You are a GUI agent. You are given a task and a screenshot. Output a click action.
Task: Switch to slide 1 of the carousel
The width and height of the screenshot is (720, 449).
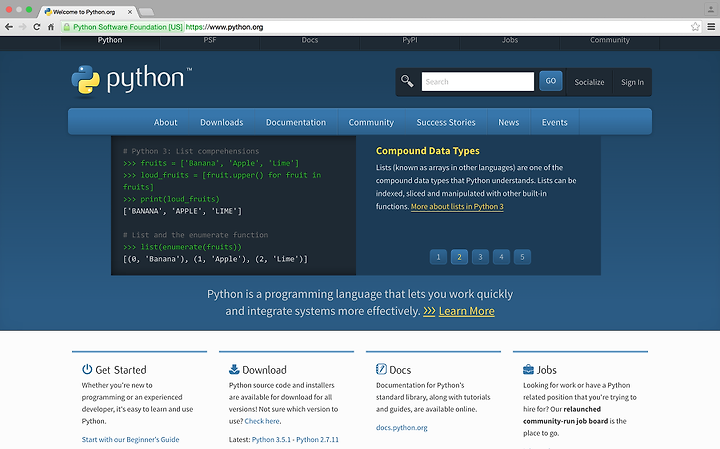point(438,257)
